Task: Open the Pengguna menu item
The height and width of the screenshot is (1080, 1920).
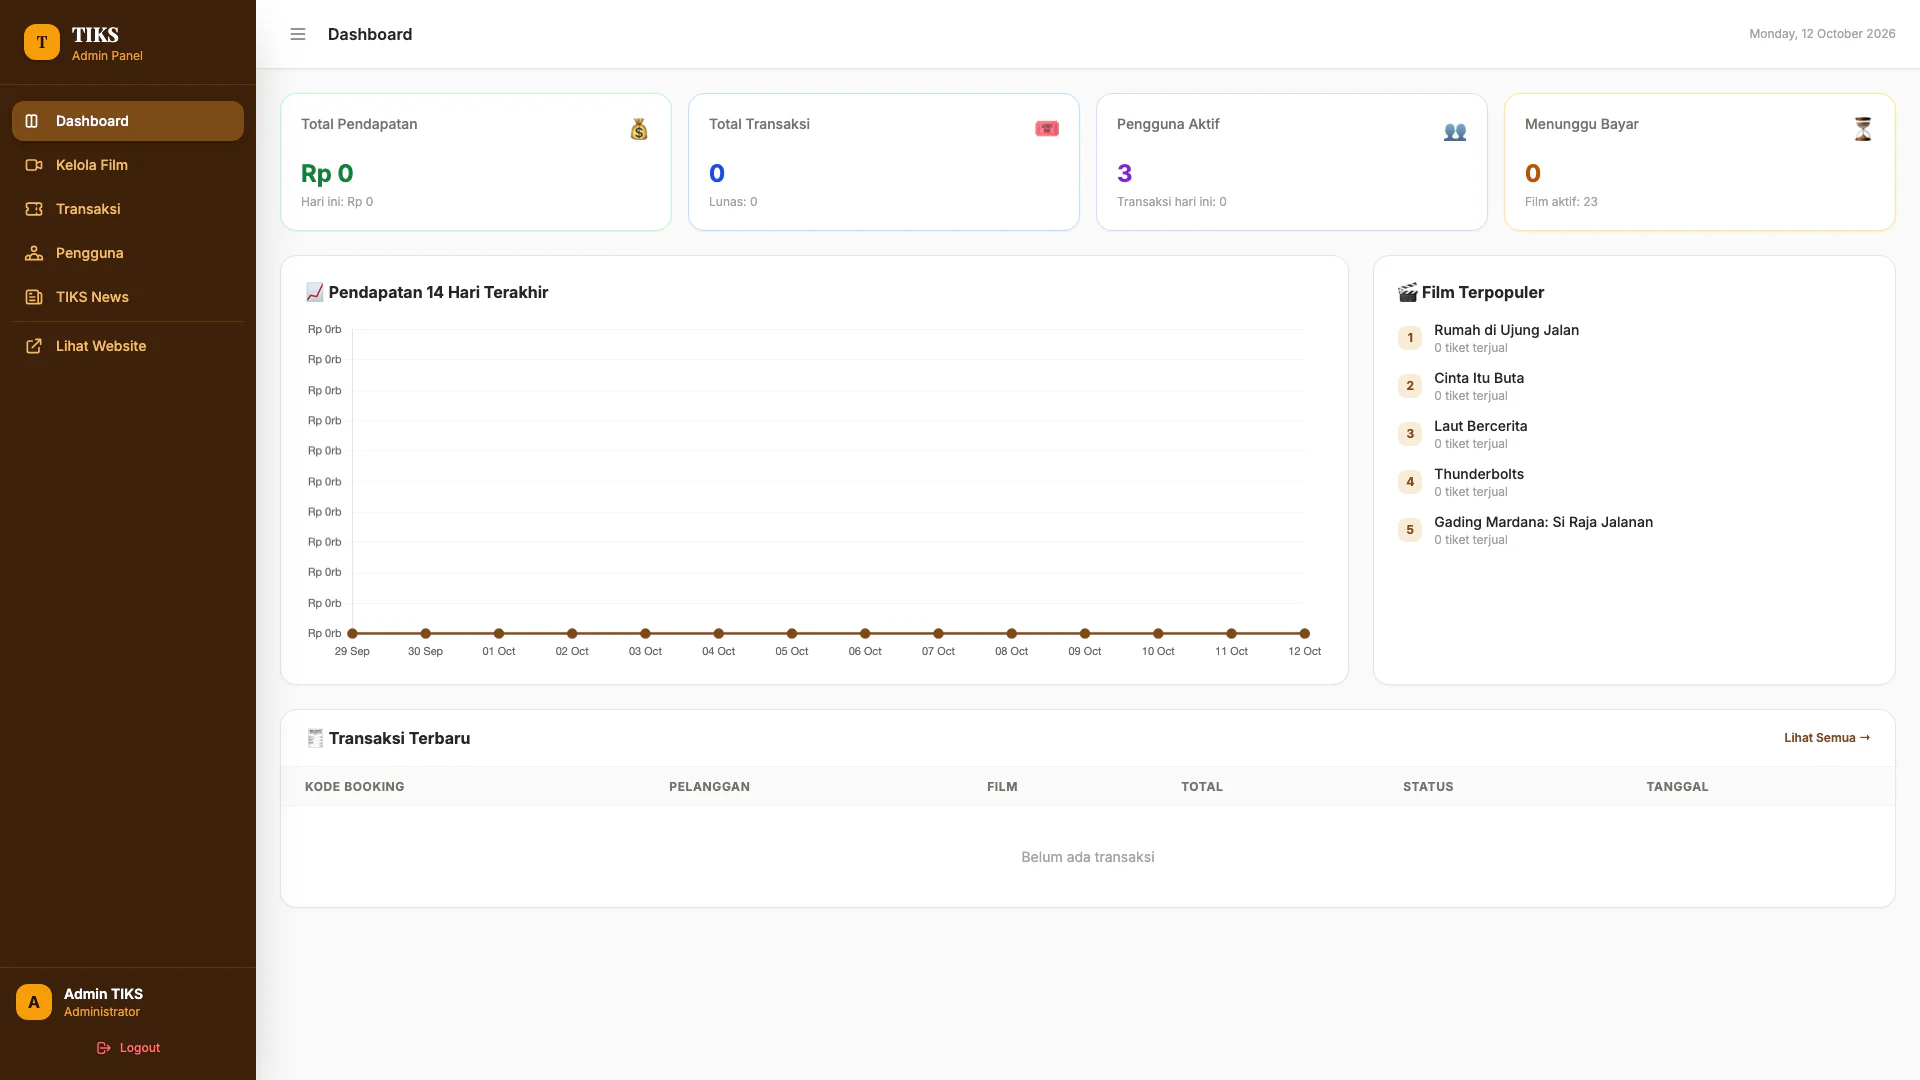Action: [128, 253]
